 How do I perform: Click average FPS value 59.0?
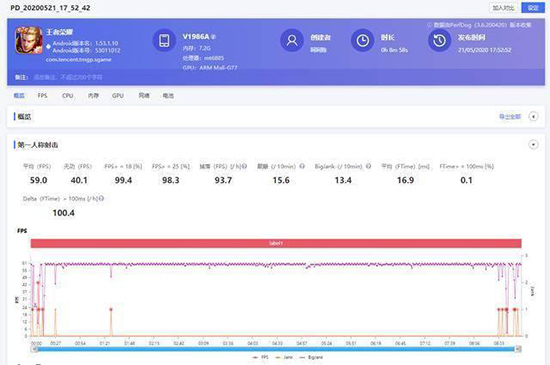[x=38, y=180]
